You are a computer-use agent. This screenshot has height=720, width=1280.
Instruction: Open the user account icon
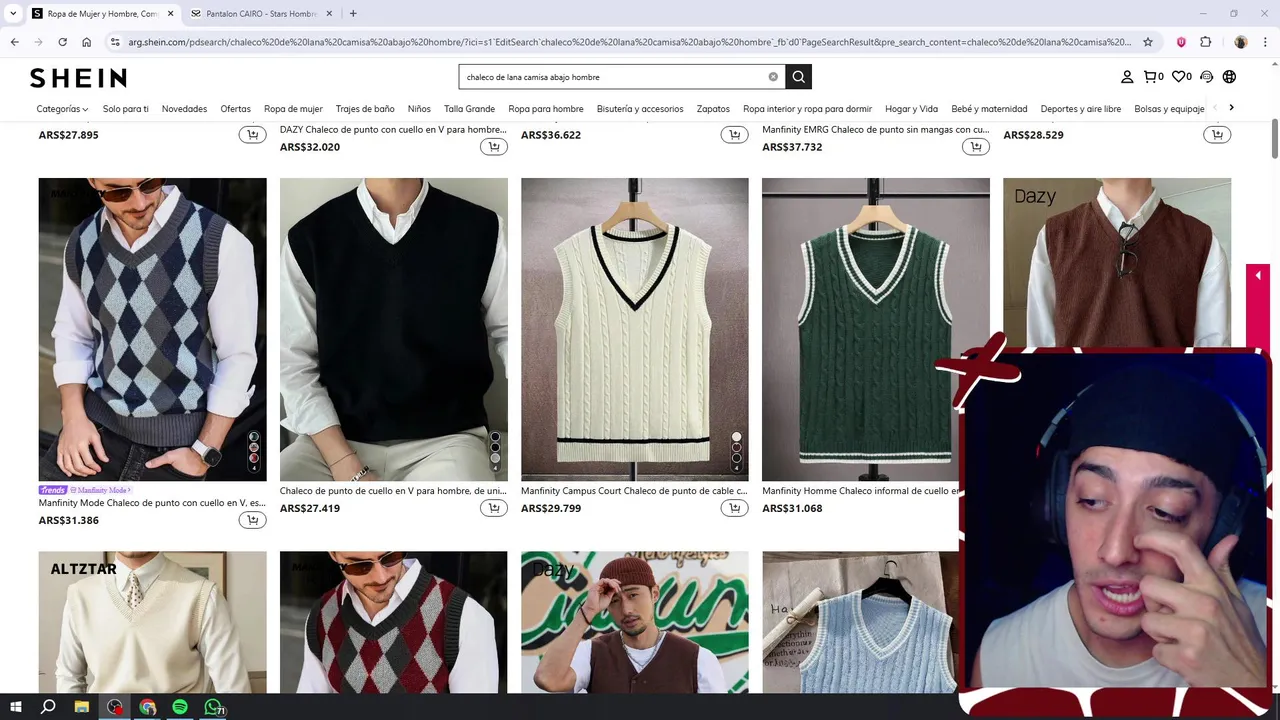(x=1127, y=77)
